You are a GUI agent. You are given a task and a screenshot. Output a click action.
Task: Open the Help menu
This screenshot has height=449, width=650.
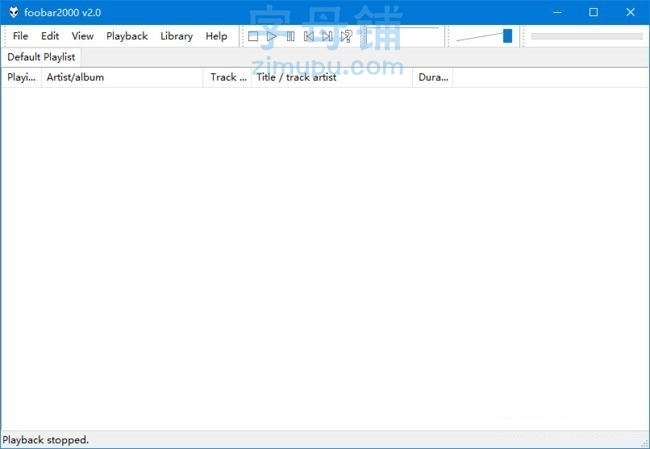[216, 36]
